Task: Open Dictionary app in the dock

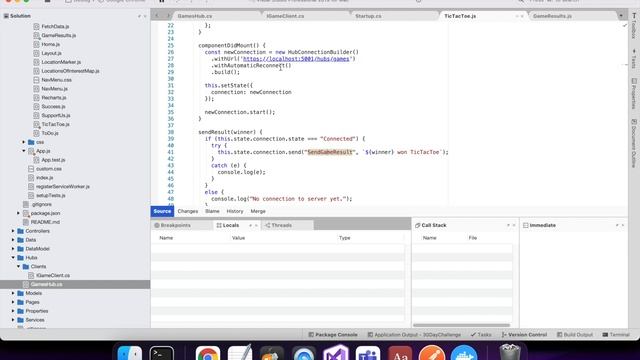Action: pyautogui.click(x=400, y=353)
